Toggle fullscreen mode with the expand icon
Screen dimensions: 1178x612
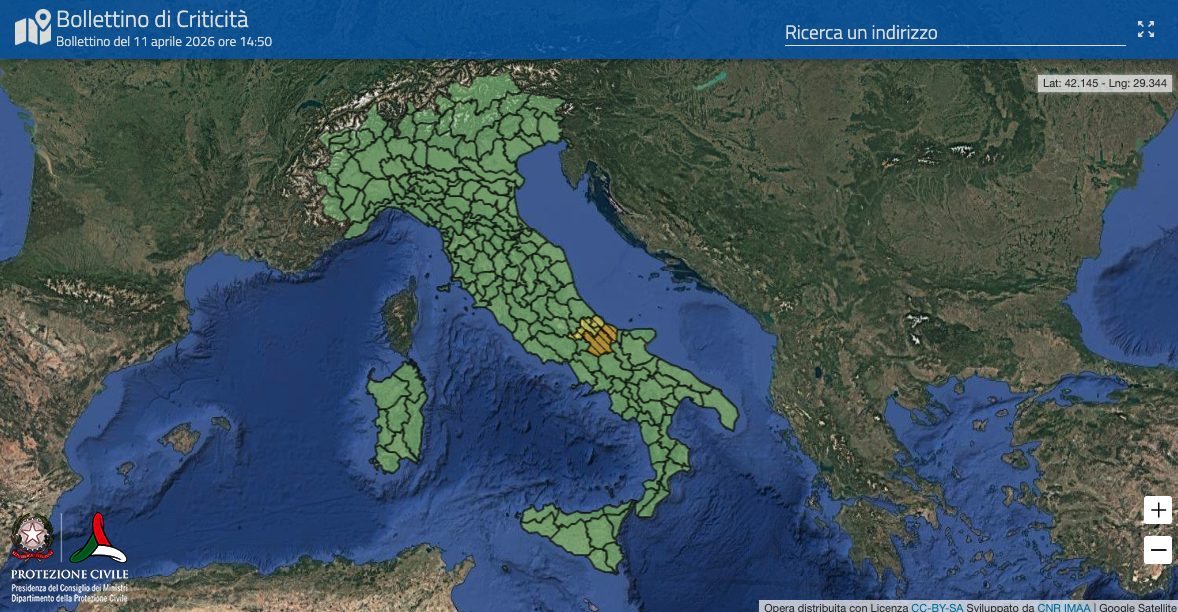(1146, 30)
